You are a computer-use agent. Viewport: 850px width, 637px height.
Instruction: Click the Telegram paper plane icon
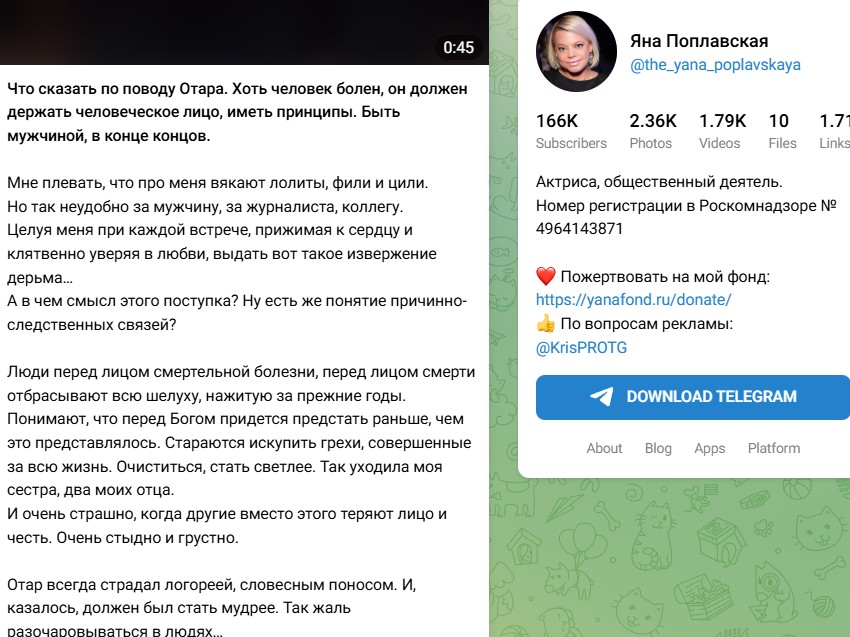click(x=601, y=396)
